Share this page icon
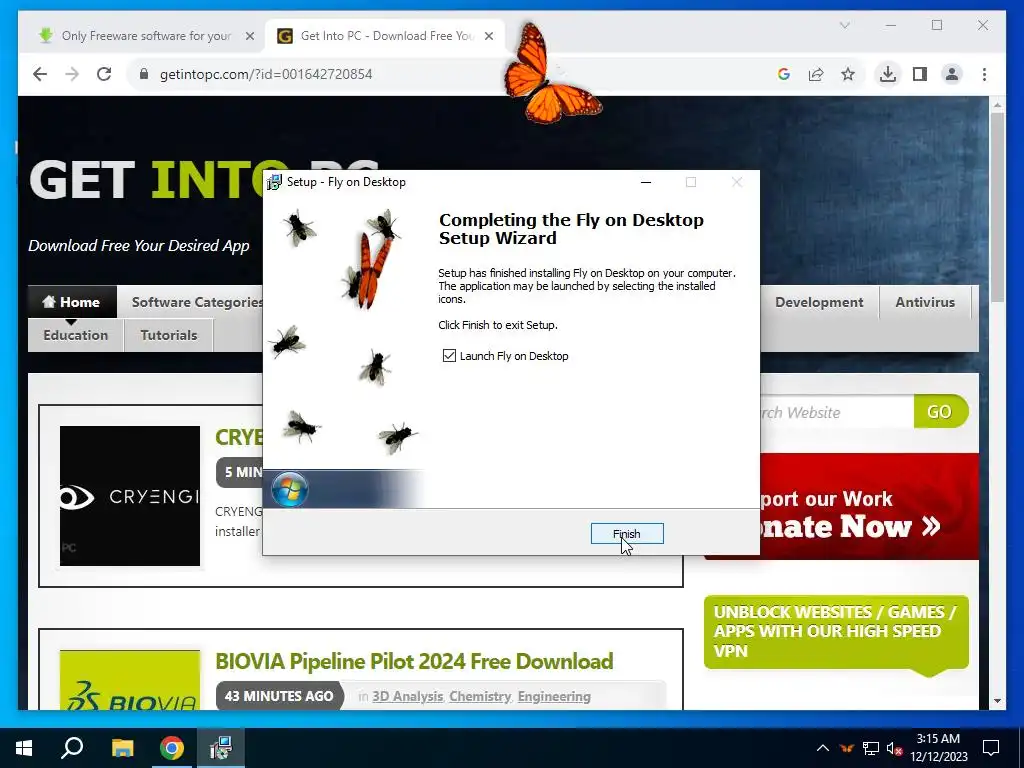The width and height of the screenshot is (1024, 768). click(x=816, y=74)
